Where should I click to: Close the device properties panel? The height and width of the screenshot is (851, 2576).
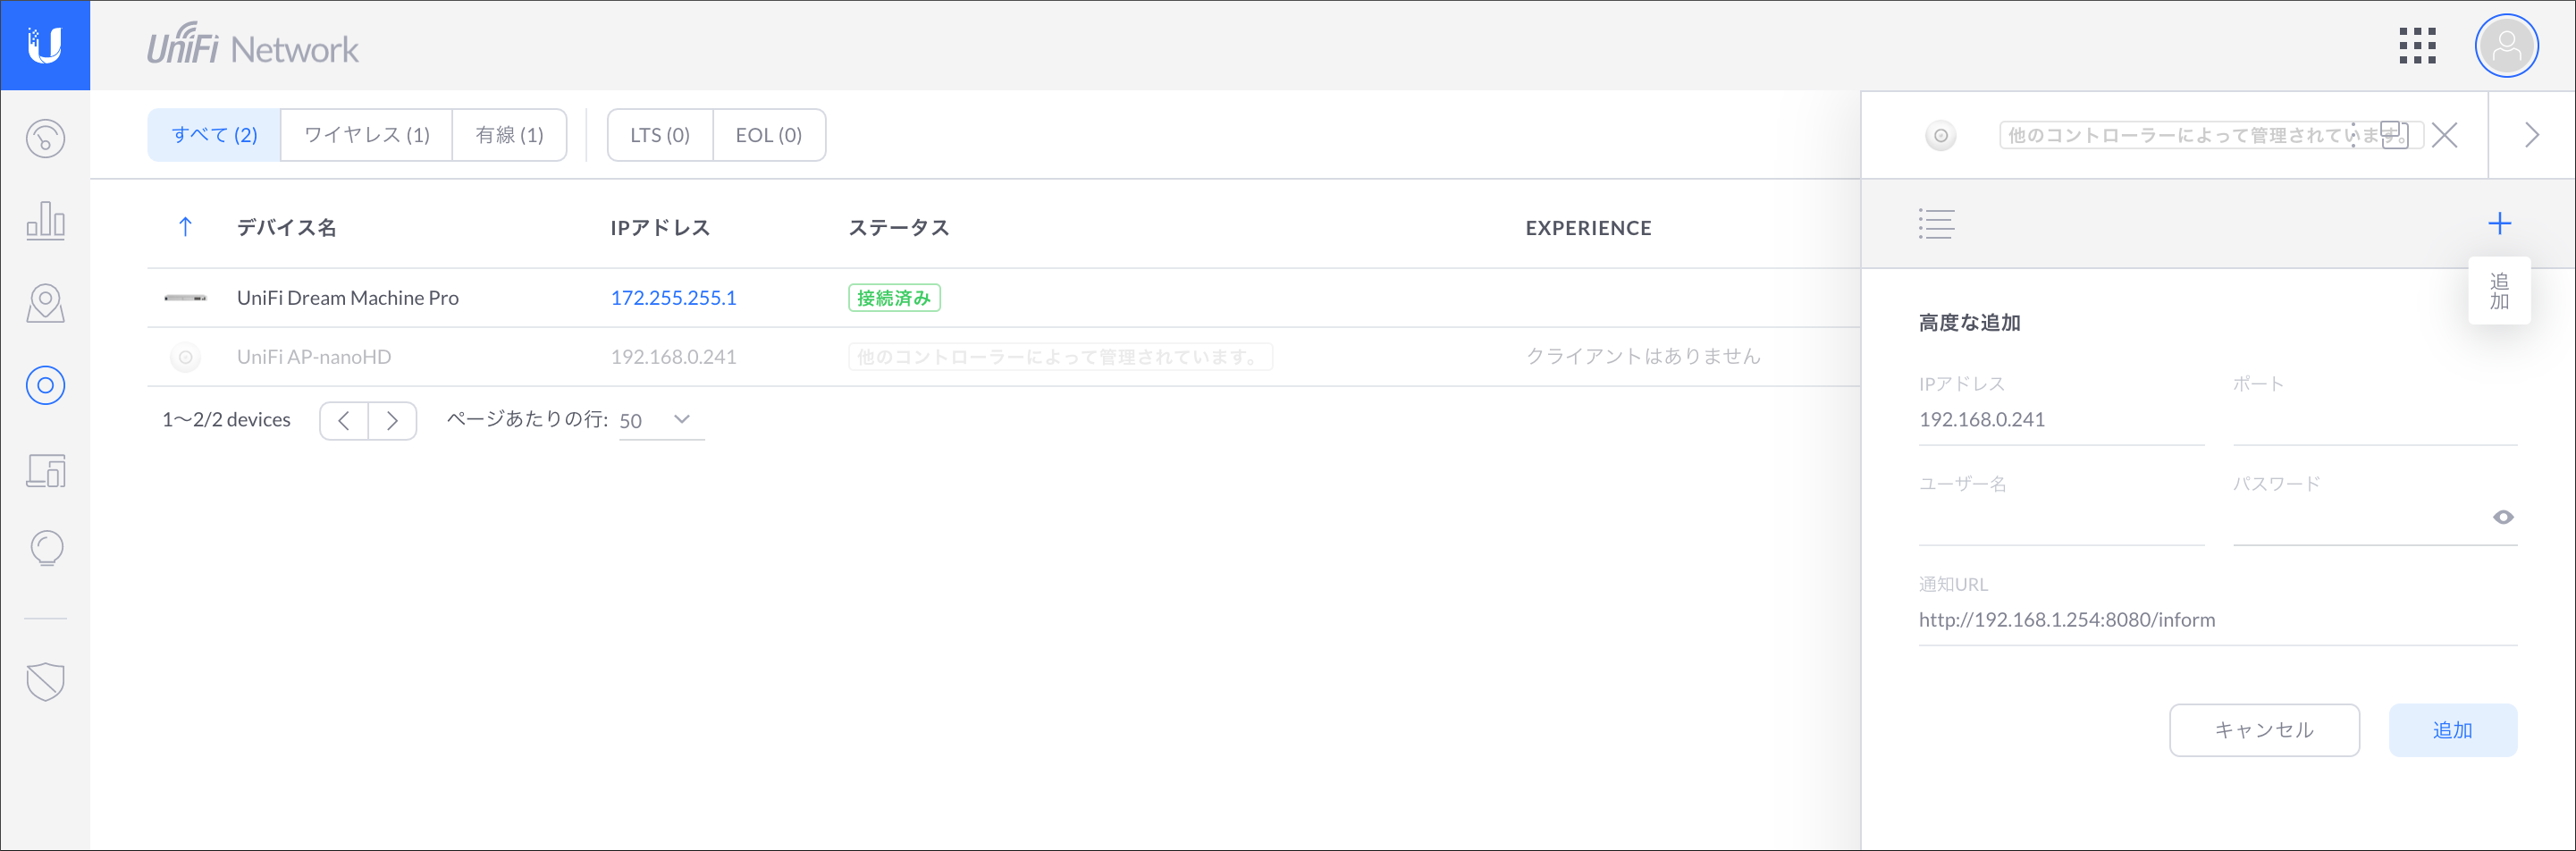click(x=2445, y=135)
